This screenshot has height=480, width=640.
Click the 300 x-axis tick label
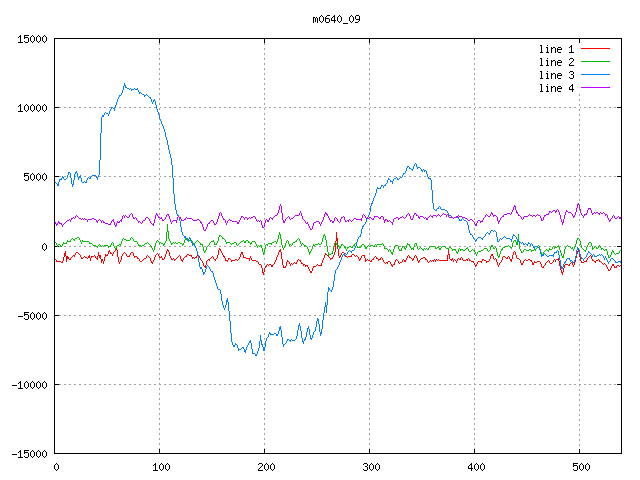coord(370,467)
